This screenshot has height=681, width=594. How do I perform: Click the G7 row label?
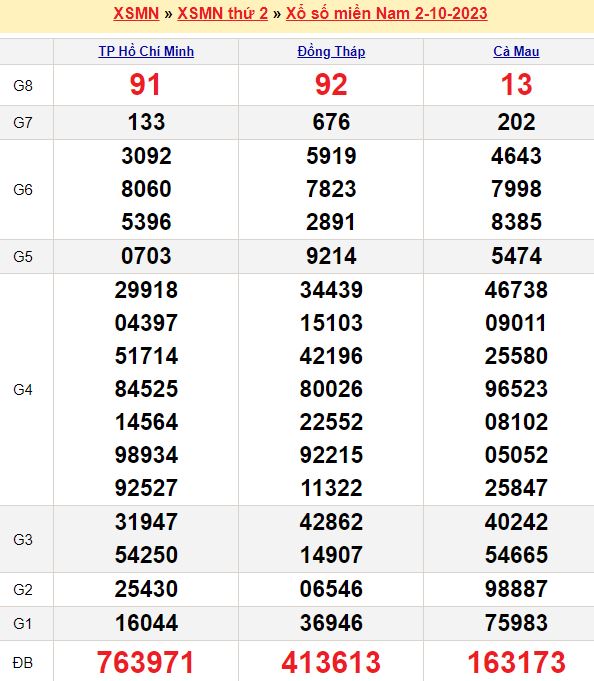coord(23,123)
